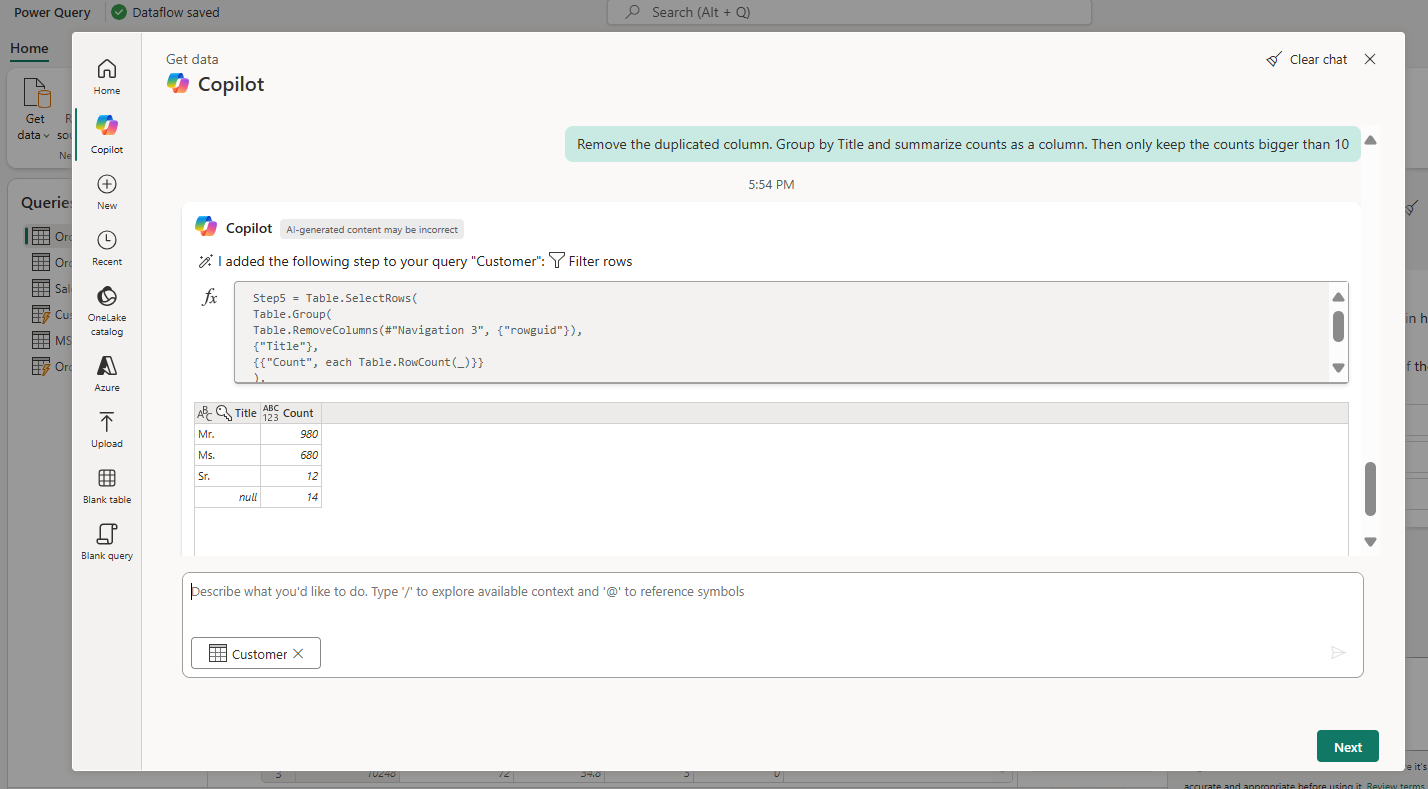Viewport: 1428px width, 789px height.
Task: Click Clear chat
Action: [x=1307, y=59]
